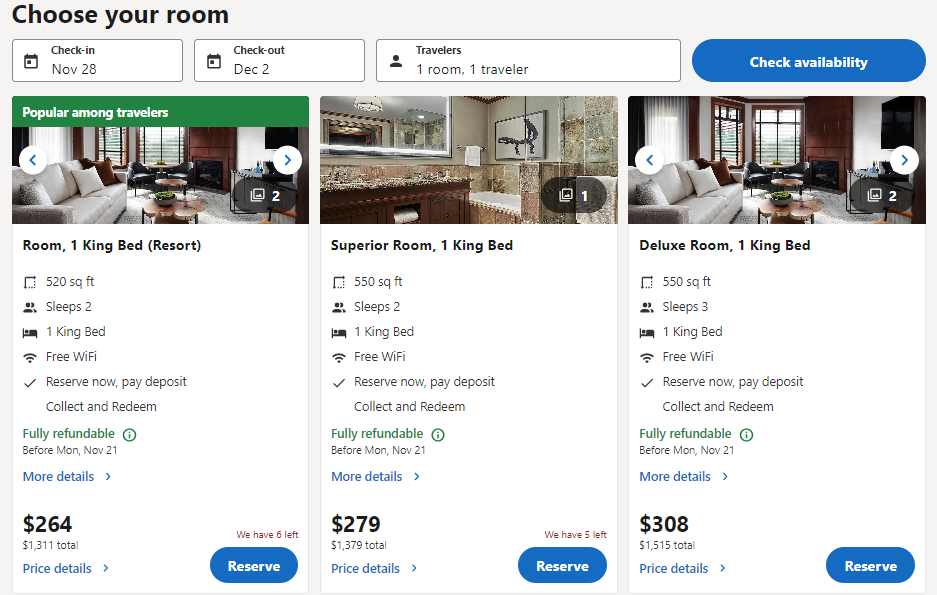Reserve the Deluxe Room at $308
Viewport: 937px width, 595px height.
(x=870, y=566)
